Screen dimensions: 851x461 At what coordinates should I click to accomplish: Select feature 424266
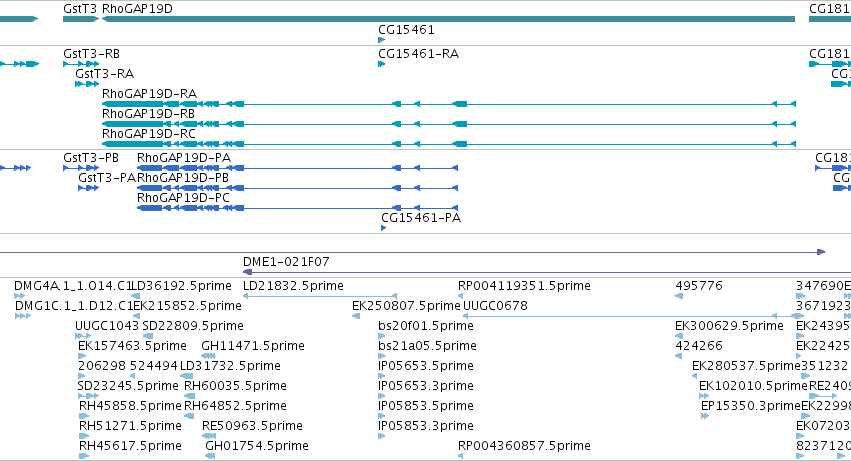pos(699,346)
